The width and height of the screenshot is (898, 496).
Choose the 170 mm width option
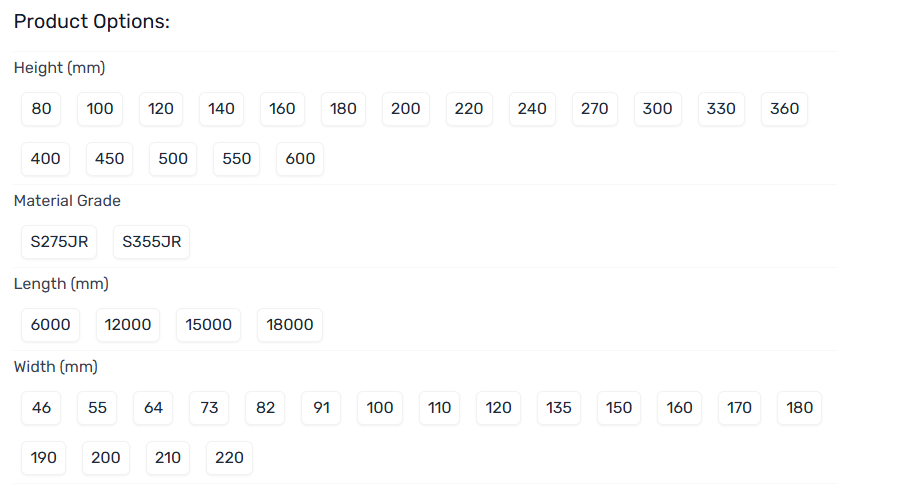point(739,408)
